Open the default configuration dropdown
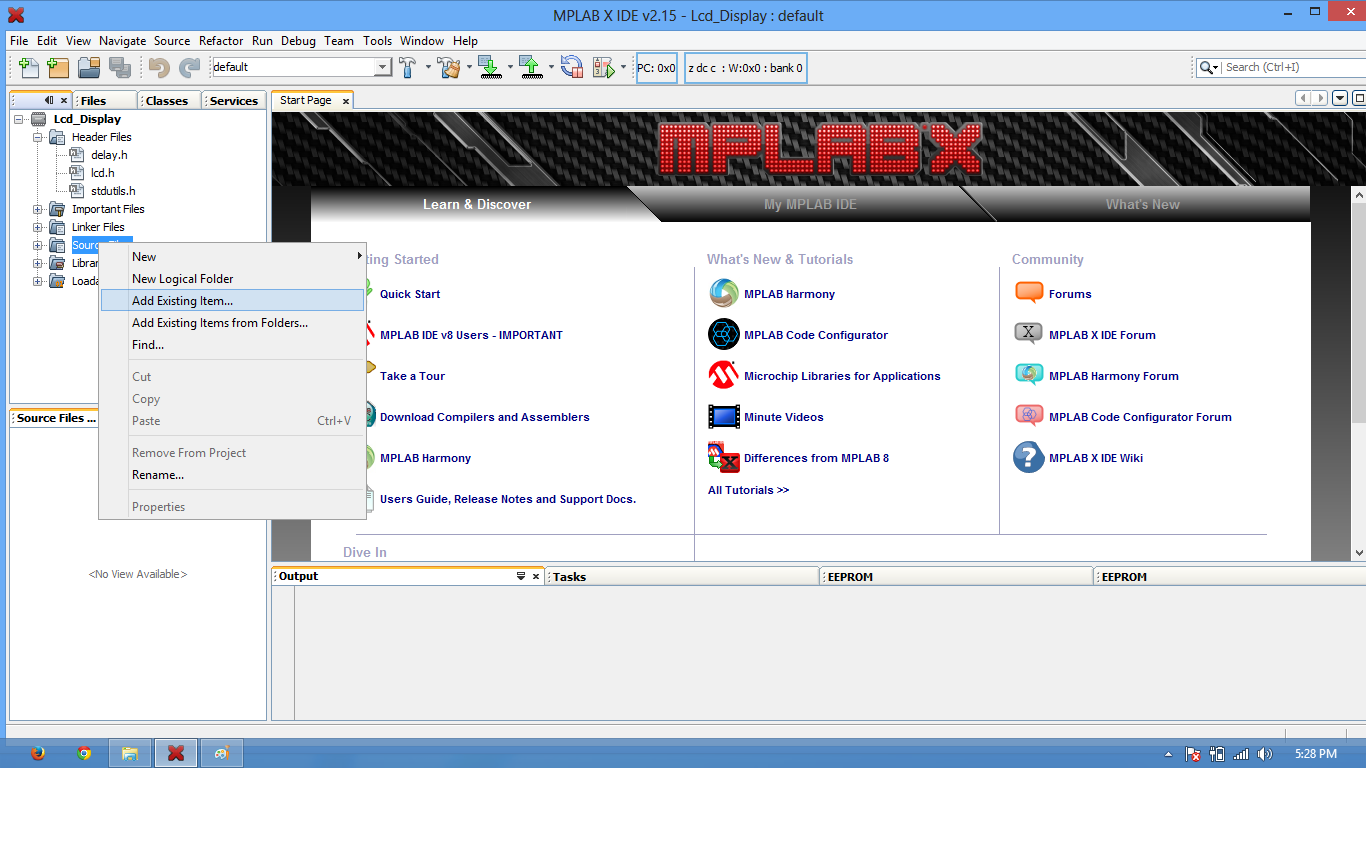The width and height of the screenshot is (1366, 846). pyautogui.click(x=382, y=67)
